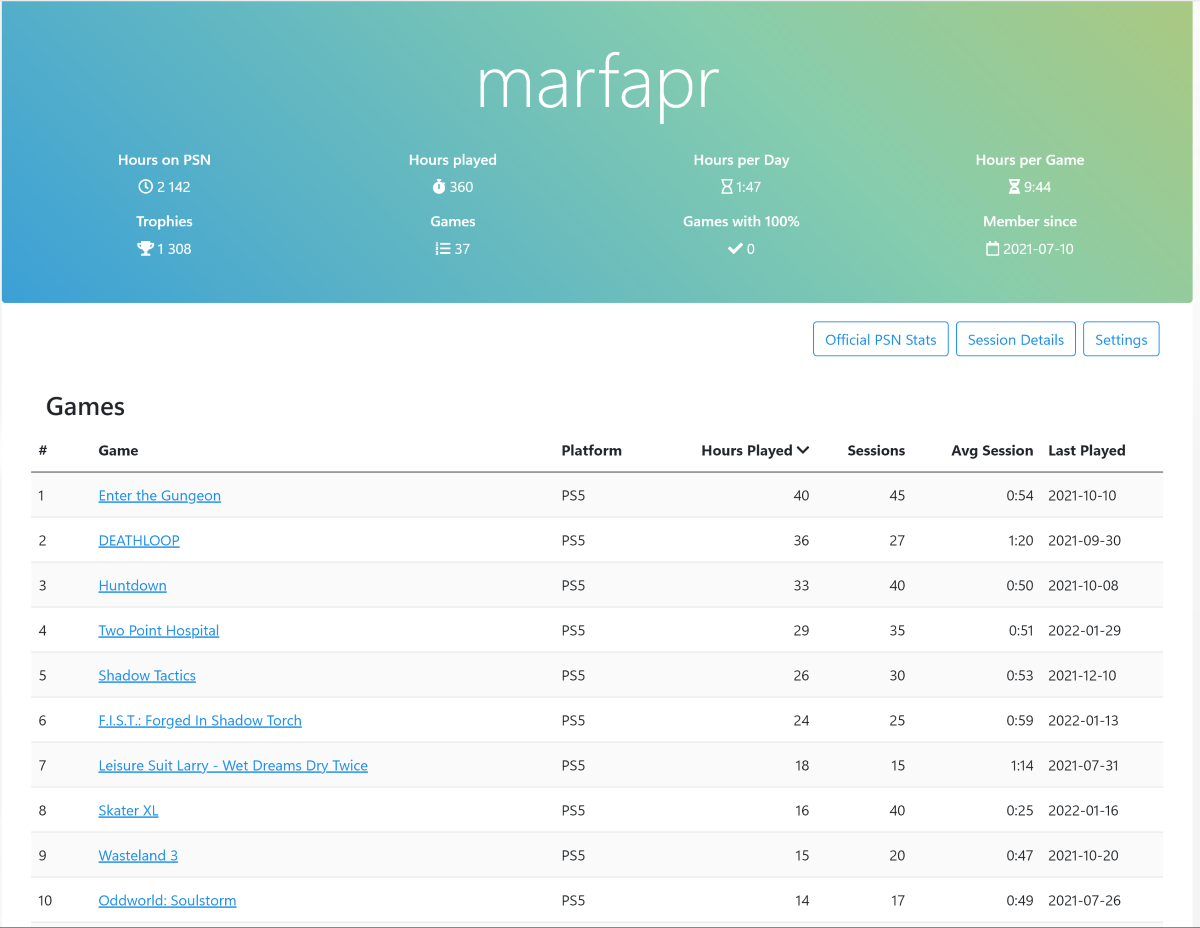Image resolution: width=1200 pixels, height=928 pixels.
Task: Open Official PSN Stats
Action: (881, 340)
